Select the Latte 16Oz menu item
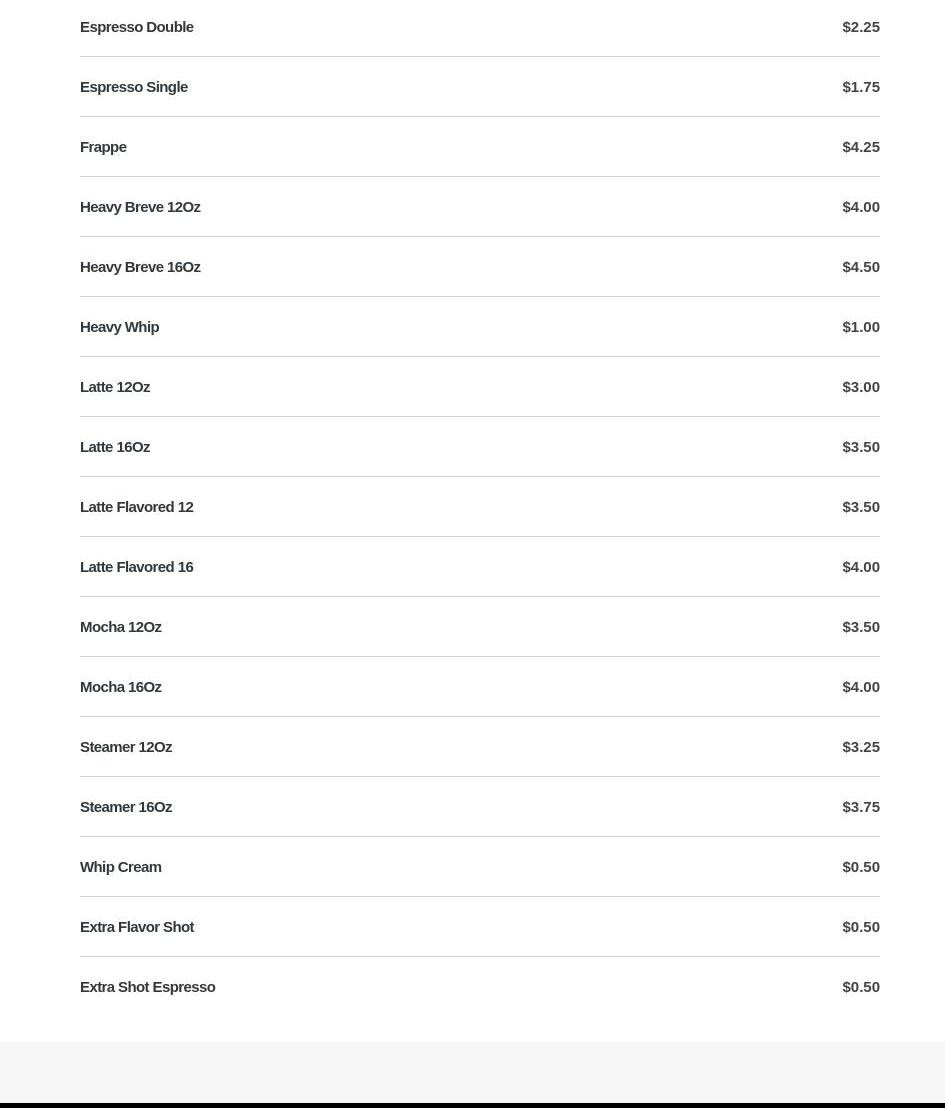This screenshot has height=1108, width=945. (x=115, y=447)
